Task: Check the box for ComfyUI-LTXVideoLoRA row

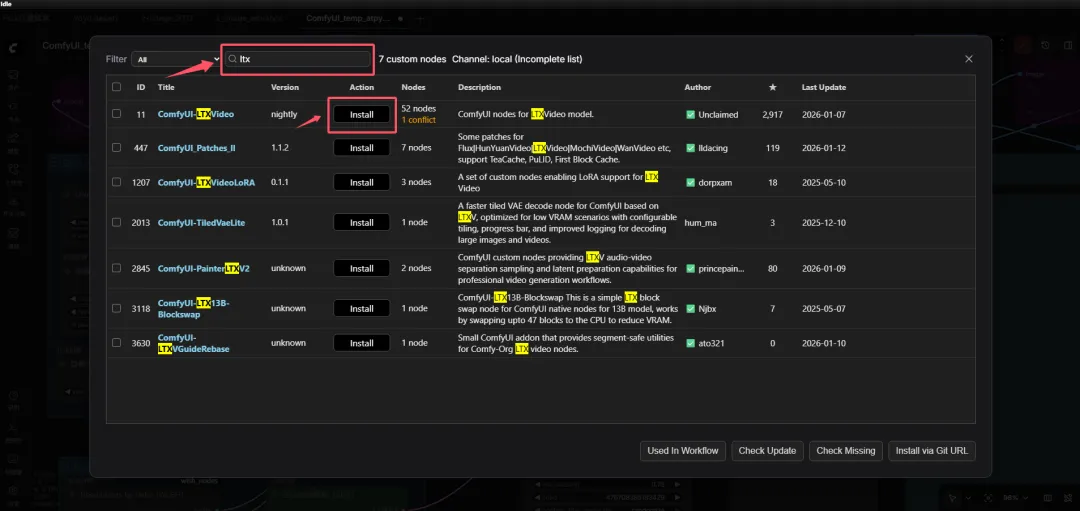Action: [x=116, y=182]
